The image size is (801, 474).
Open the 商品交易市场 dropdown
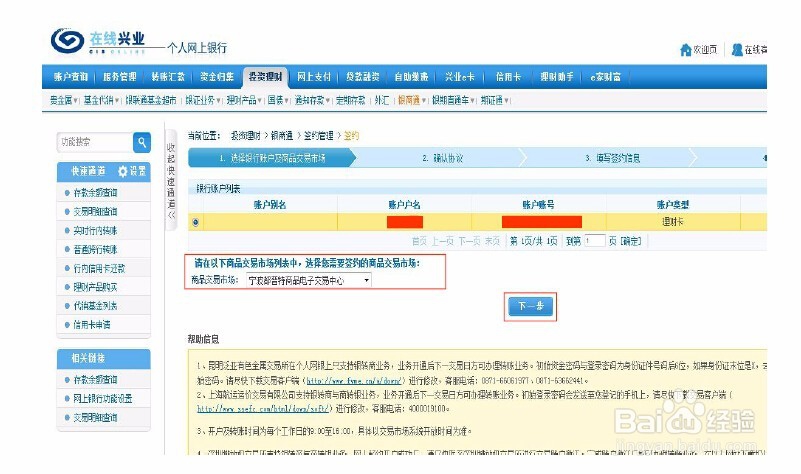(309, 280)
